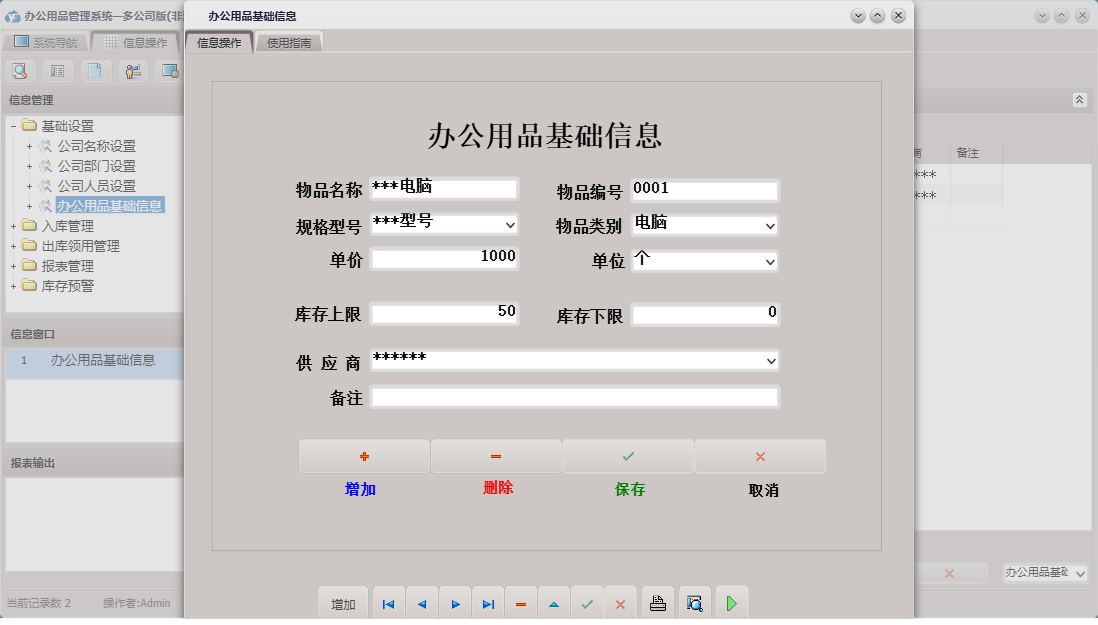
Task: Click the print icon in the bottom toolbar
Action: pos(658,602)
